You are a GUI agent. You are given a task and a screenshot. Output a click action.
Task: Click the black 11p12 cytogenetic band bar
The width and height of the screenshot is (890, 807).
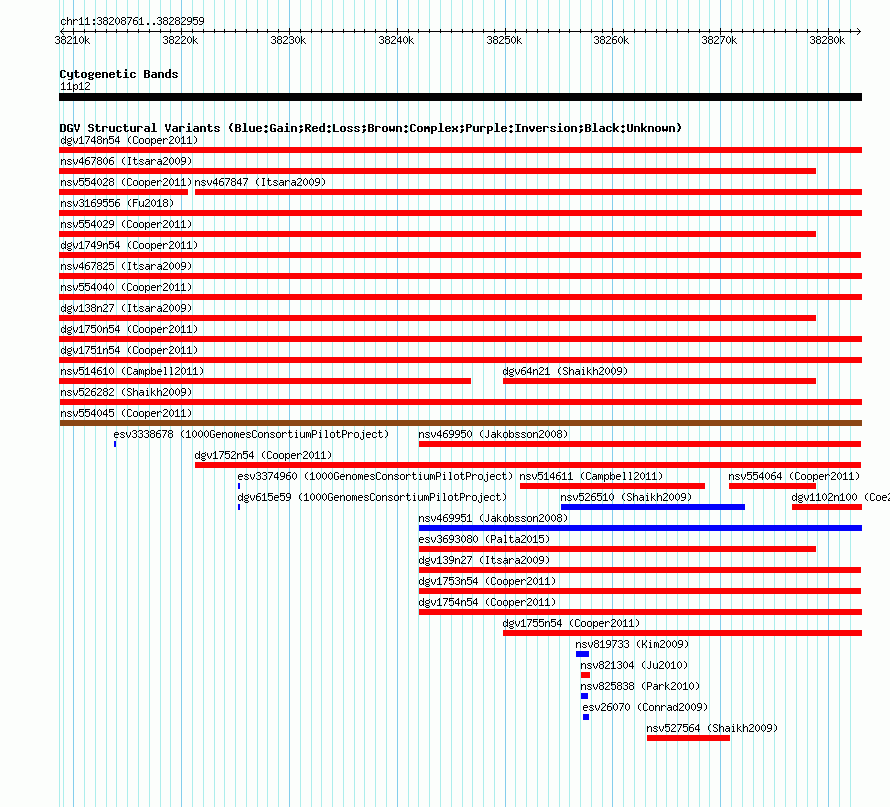[461, 97]
